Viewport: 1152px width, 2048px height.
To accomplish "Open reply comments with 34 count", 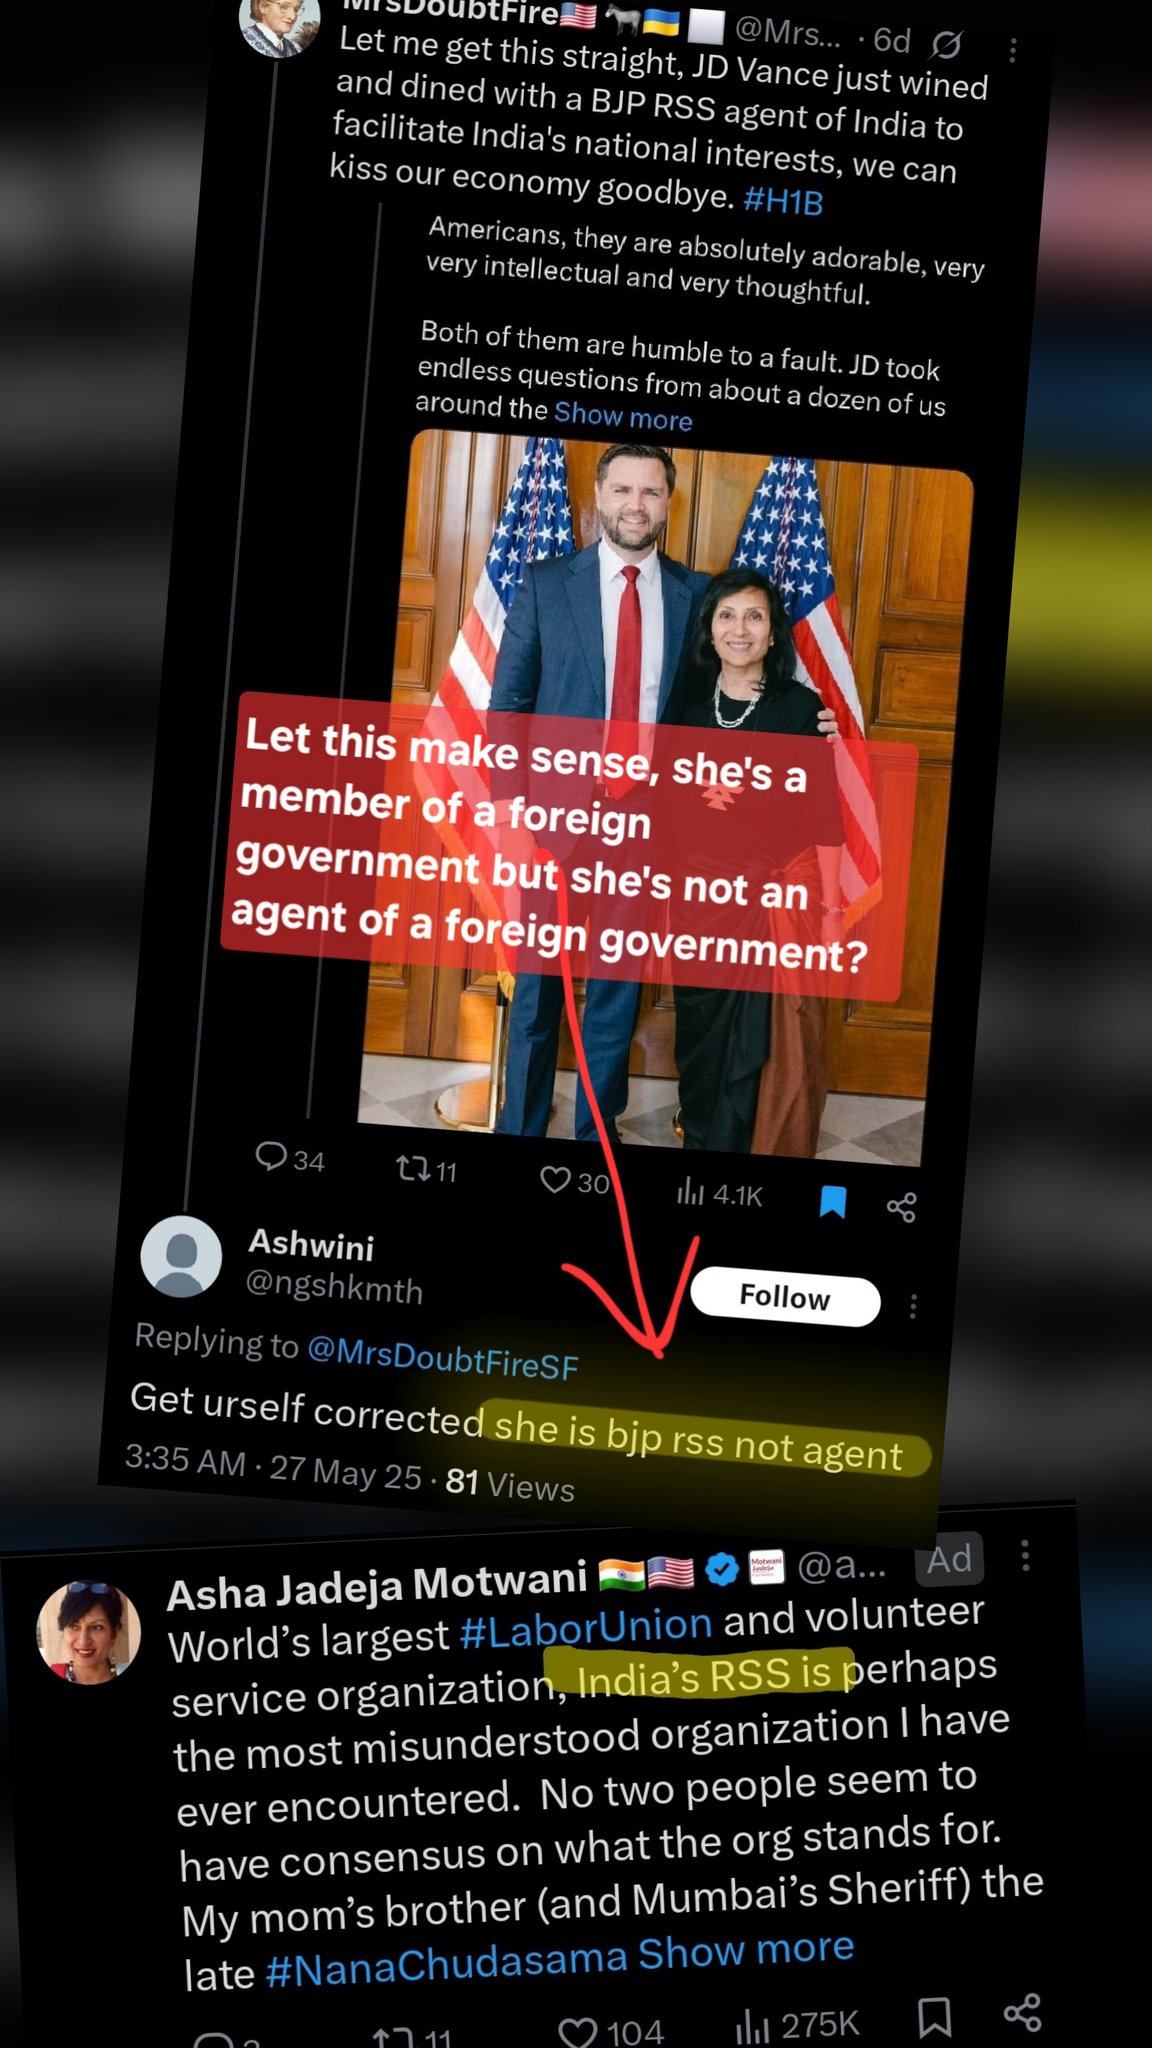I will click(x=289, y=1159).
